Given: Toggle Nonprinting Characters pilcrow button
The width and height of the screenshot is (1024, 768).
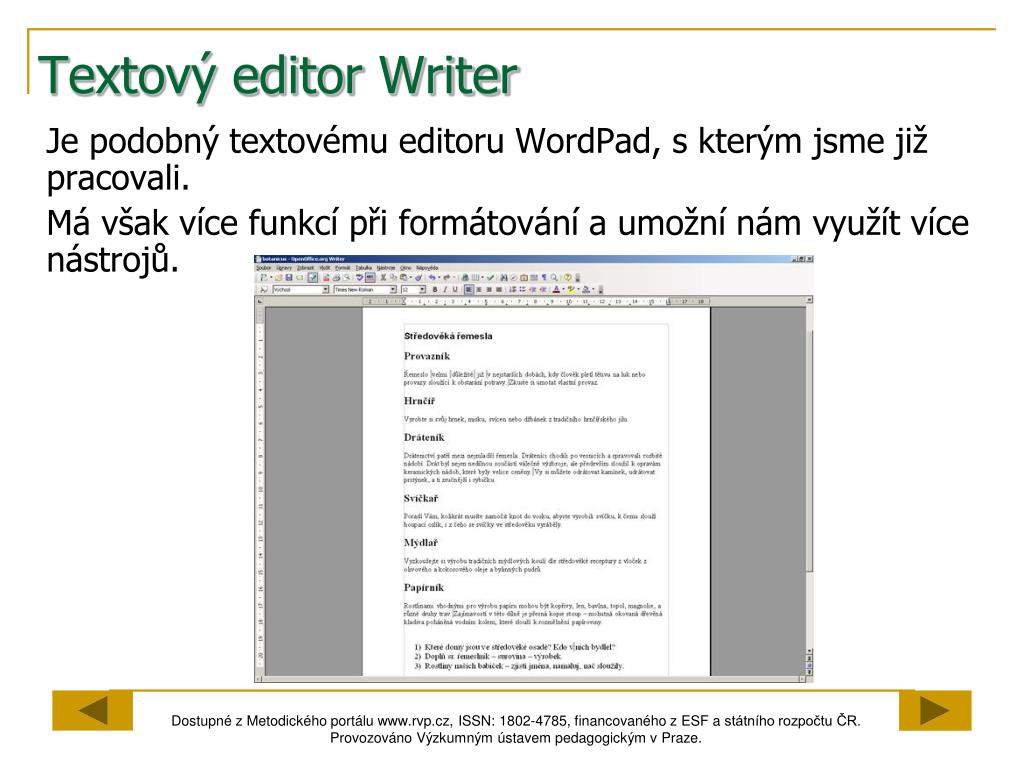Looking at the screenshot, I should click(x=544, y=277).
